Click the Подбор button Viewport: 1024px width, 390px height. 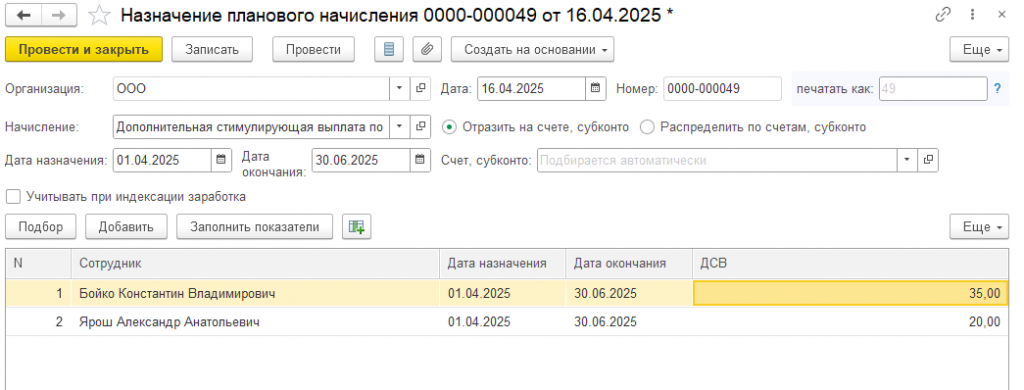[x=40, y=227]
